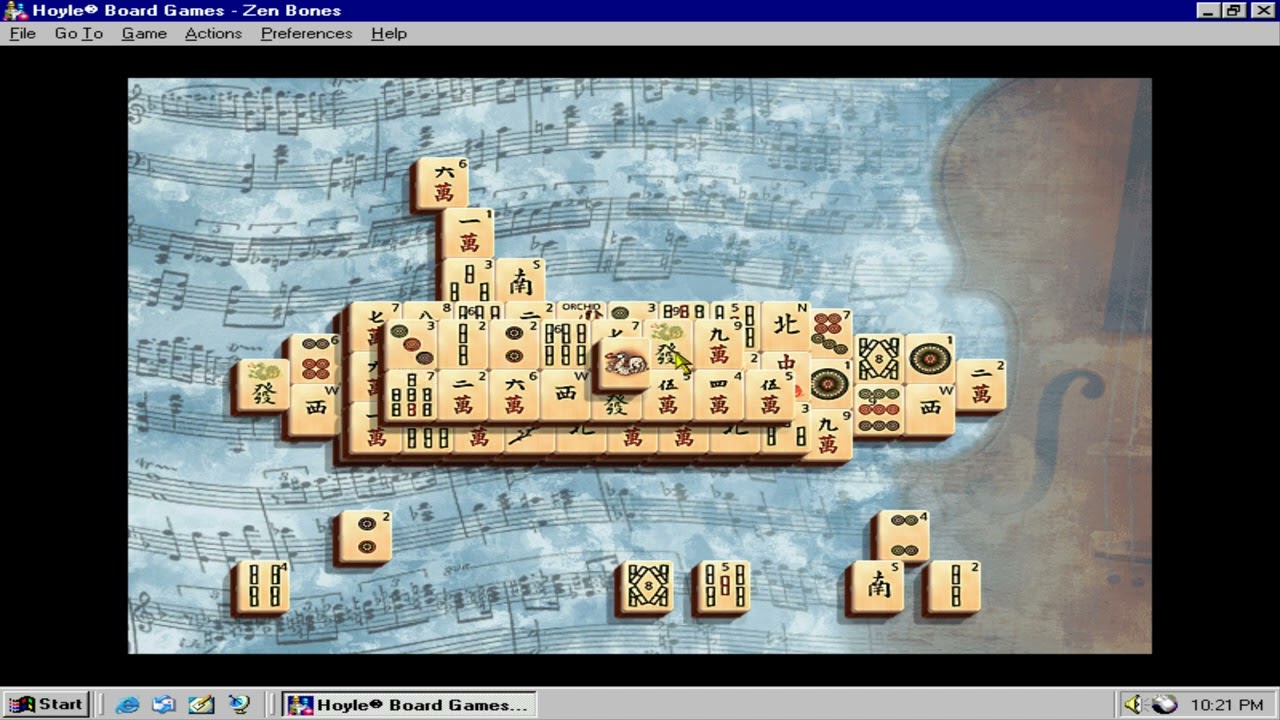
Task: Select the 6 bamboo tile on the top layer
Action: click(565, 344)
